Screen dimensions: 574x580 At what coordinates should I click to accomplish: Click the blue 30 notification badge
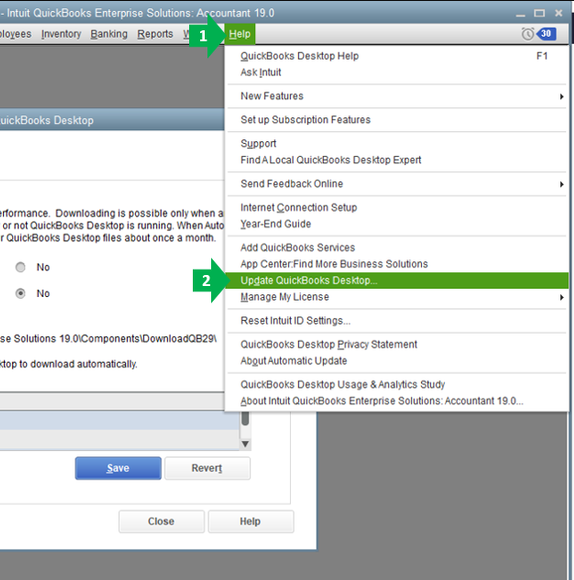tap(546, 34)
